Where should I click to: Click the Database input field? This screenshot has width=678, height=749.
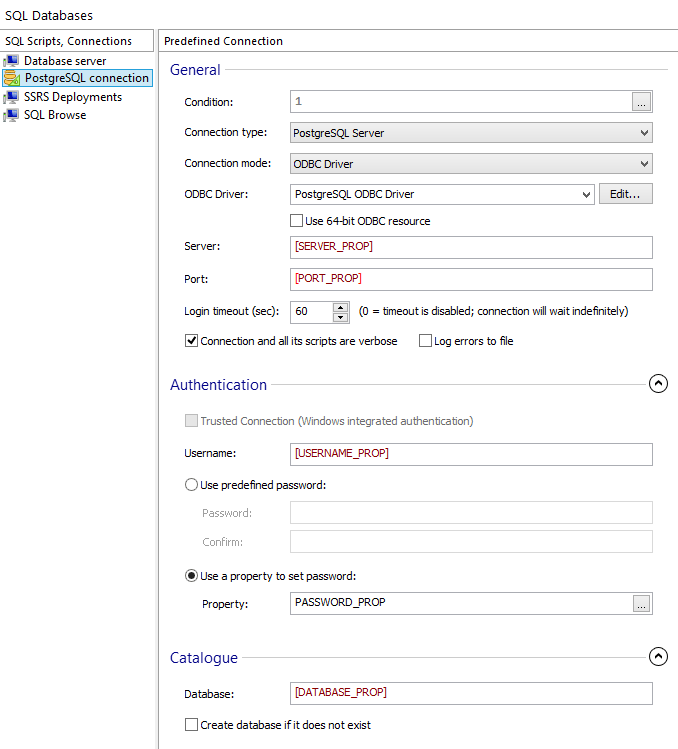(471, 693)
